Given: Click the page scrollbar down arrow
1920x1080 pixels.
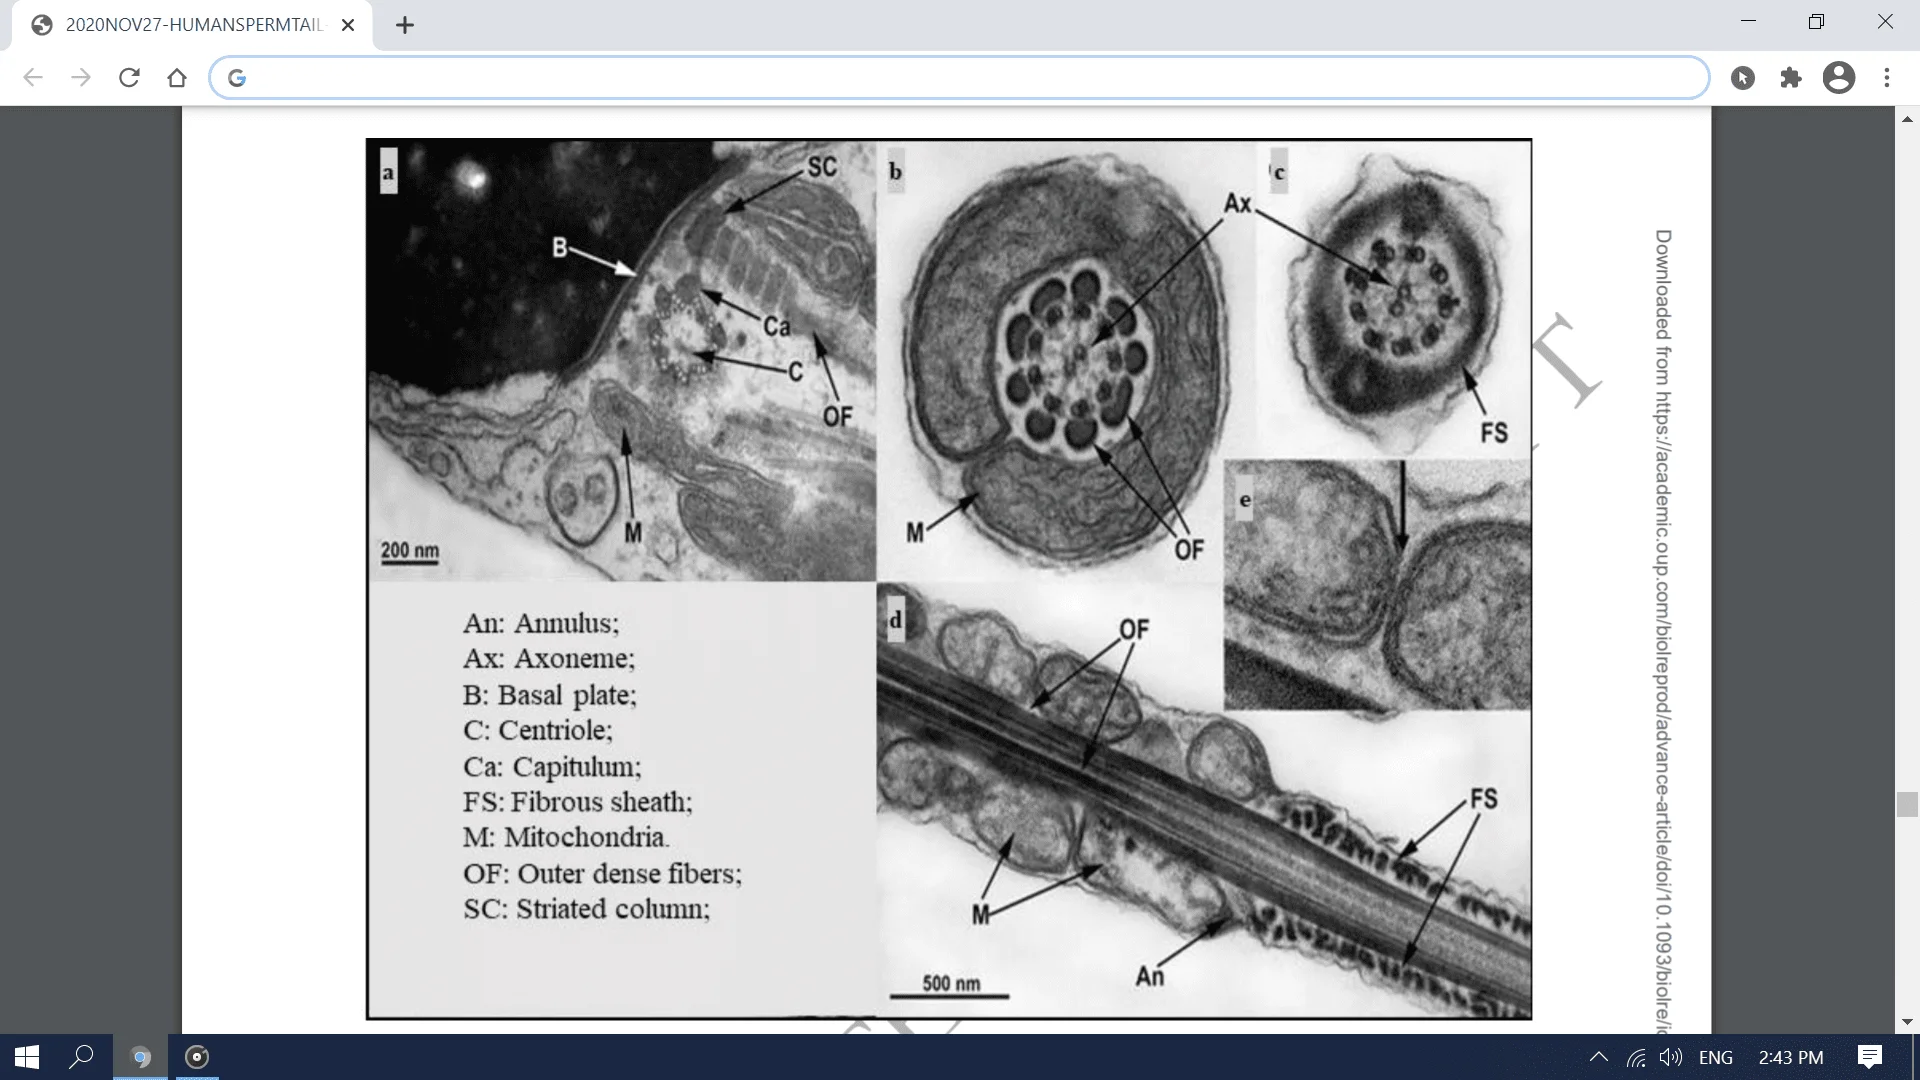Looking at the screenshot, I should point(1907,1022).
